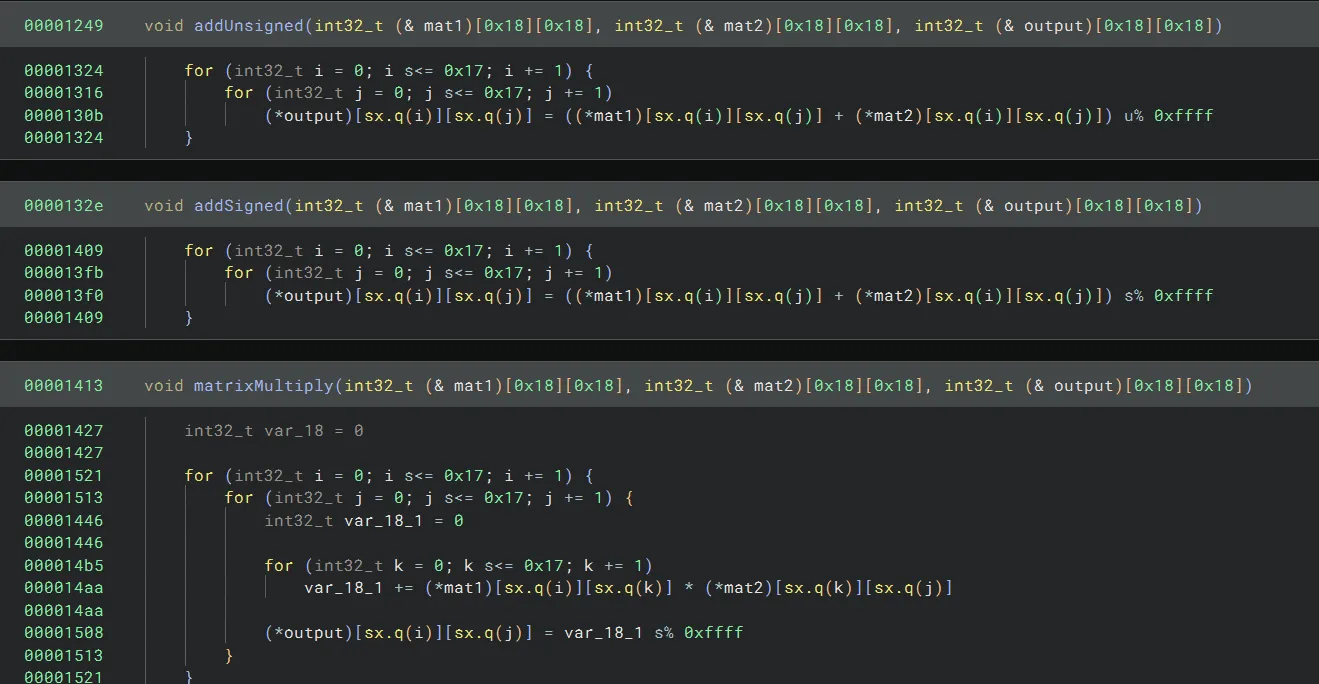This screenshot has width=1319, height=684.
Task: Click address 000013fb in the gutter
Action: click(64, 273)
